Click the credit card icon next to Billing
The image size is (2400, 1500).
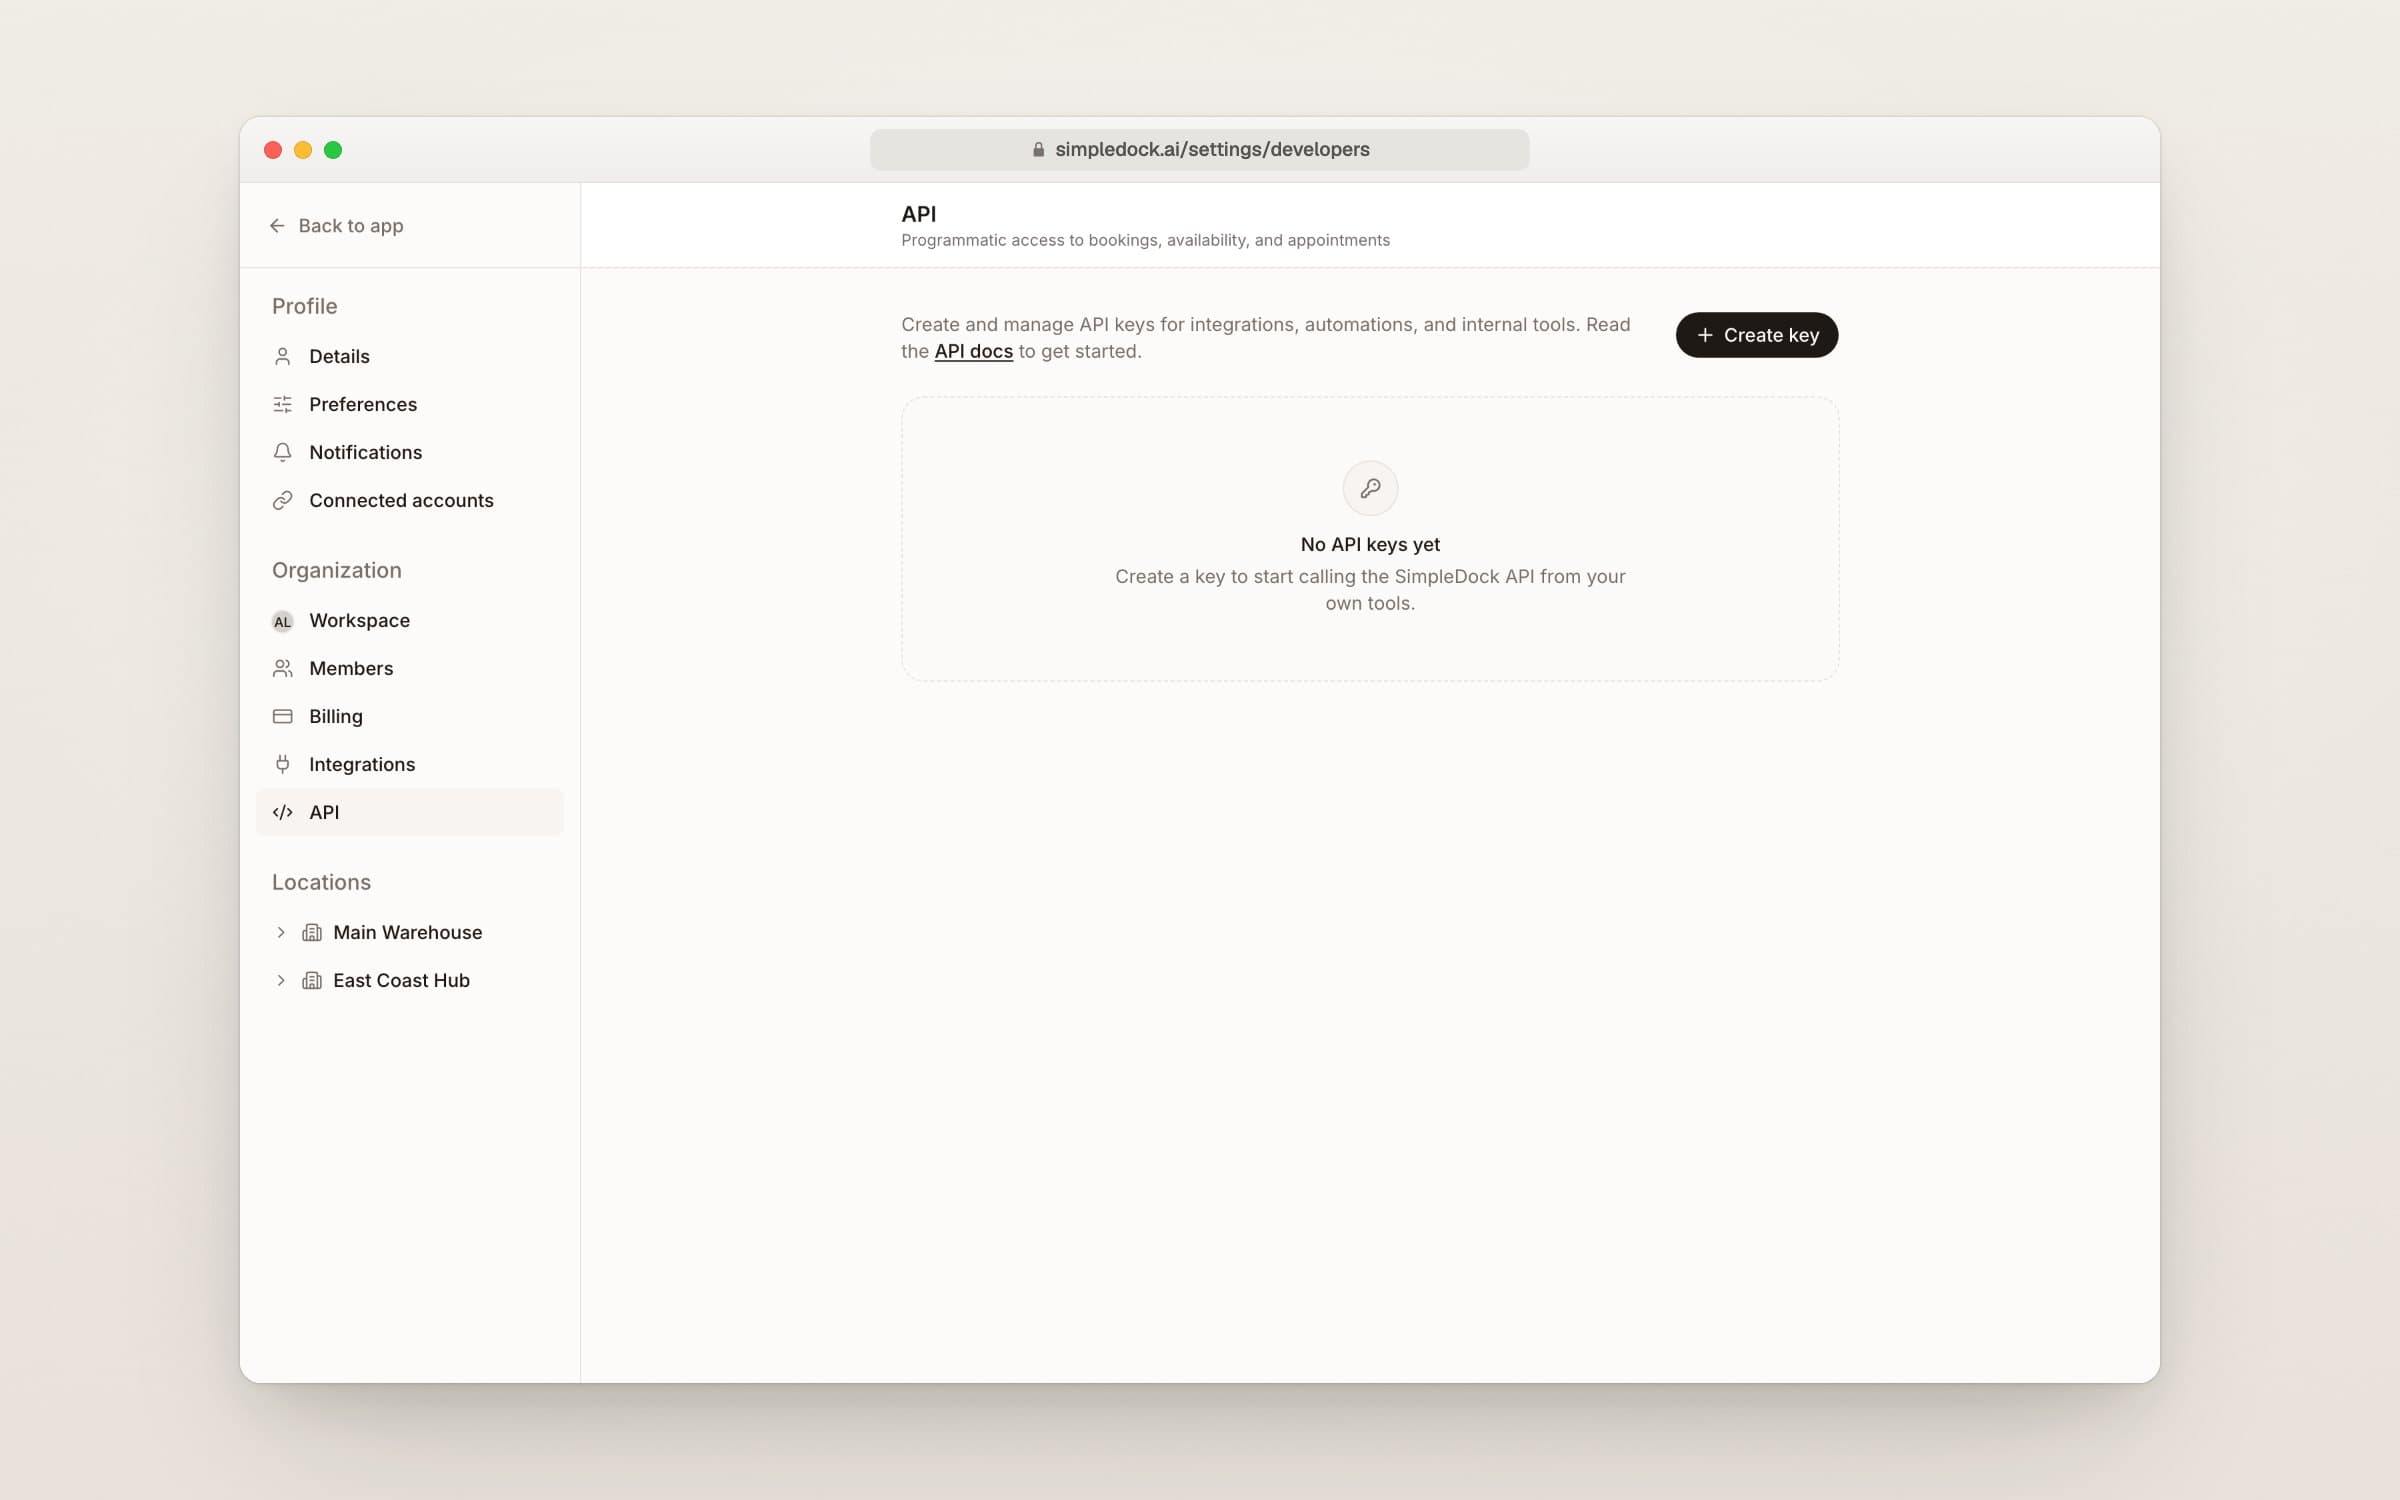283,716
